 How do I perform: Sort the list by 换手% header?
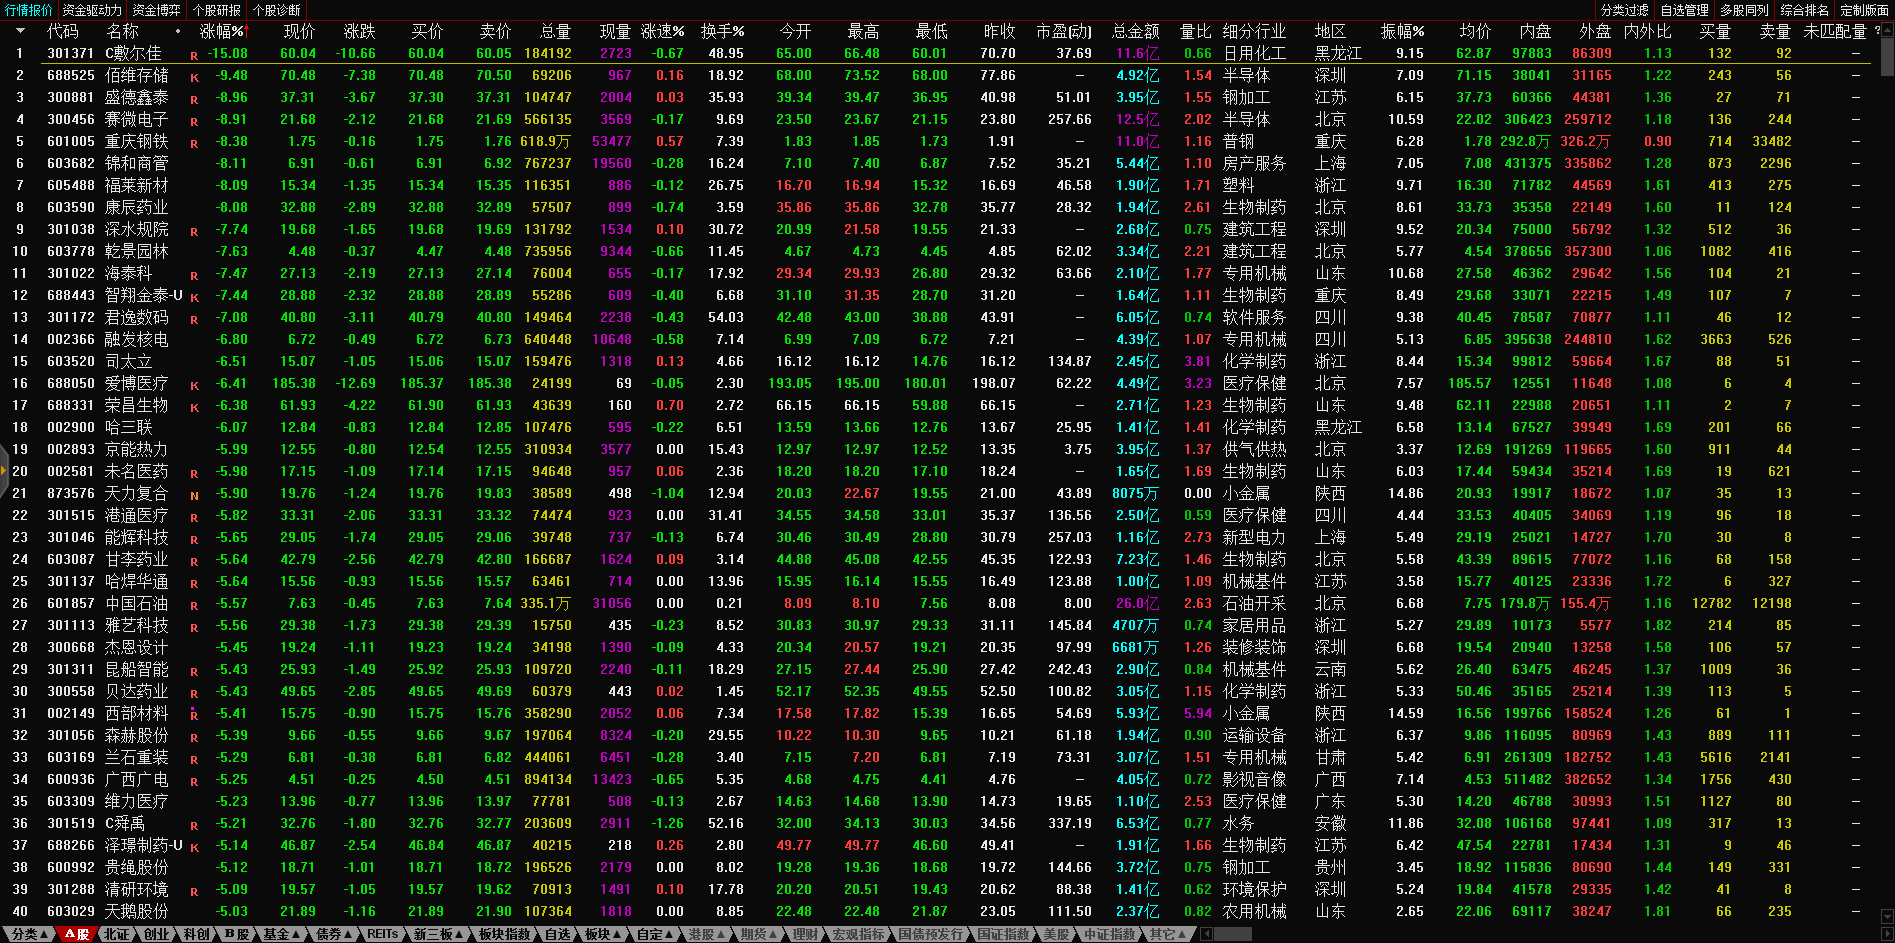coord(722,31)
